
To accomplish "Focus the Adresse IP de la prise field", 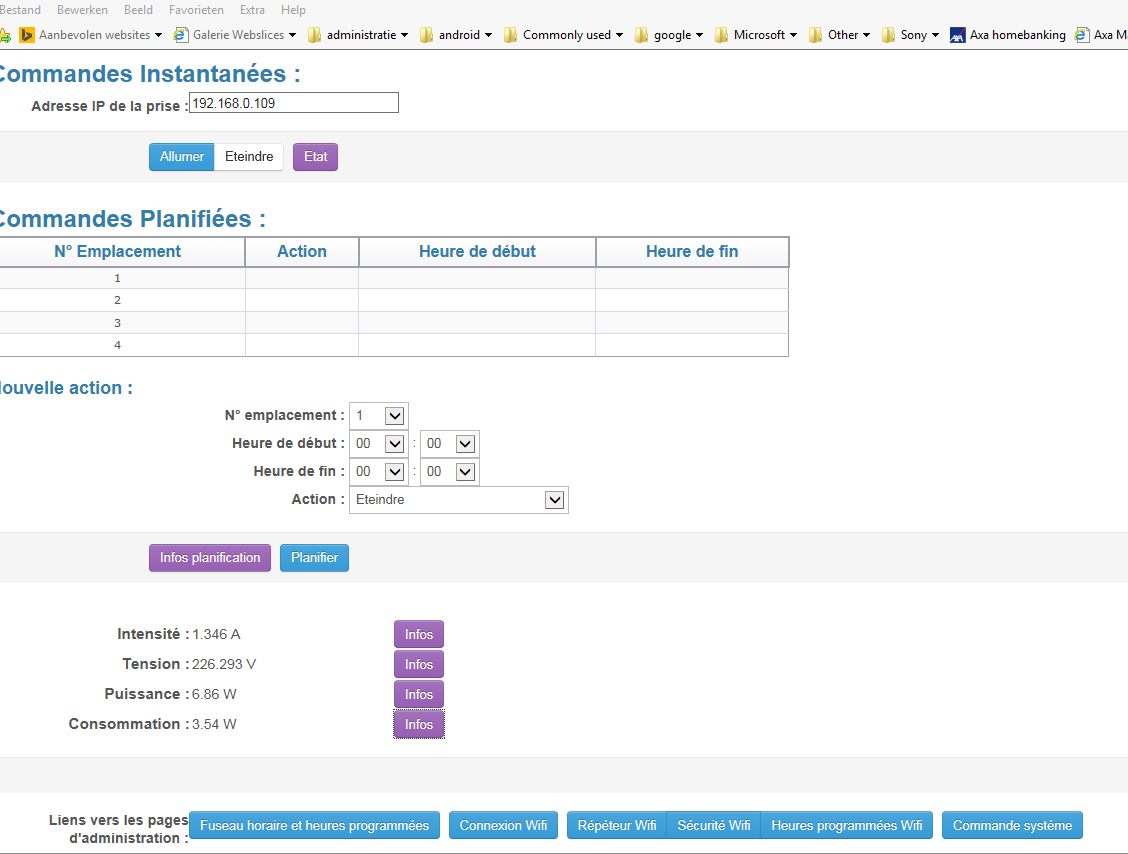I will tap(294, 103).
